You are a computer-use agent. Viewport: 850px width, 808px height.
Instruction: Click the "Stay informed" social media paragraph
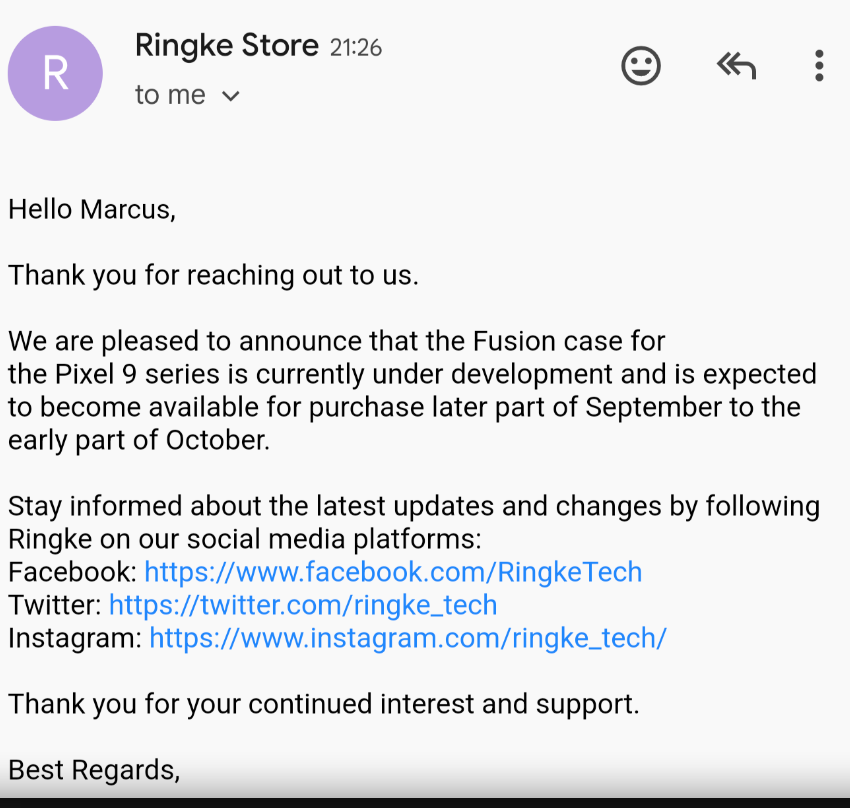414,522
